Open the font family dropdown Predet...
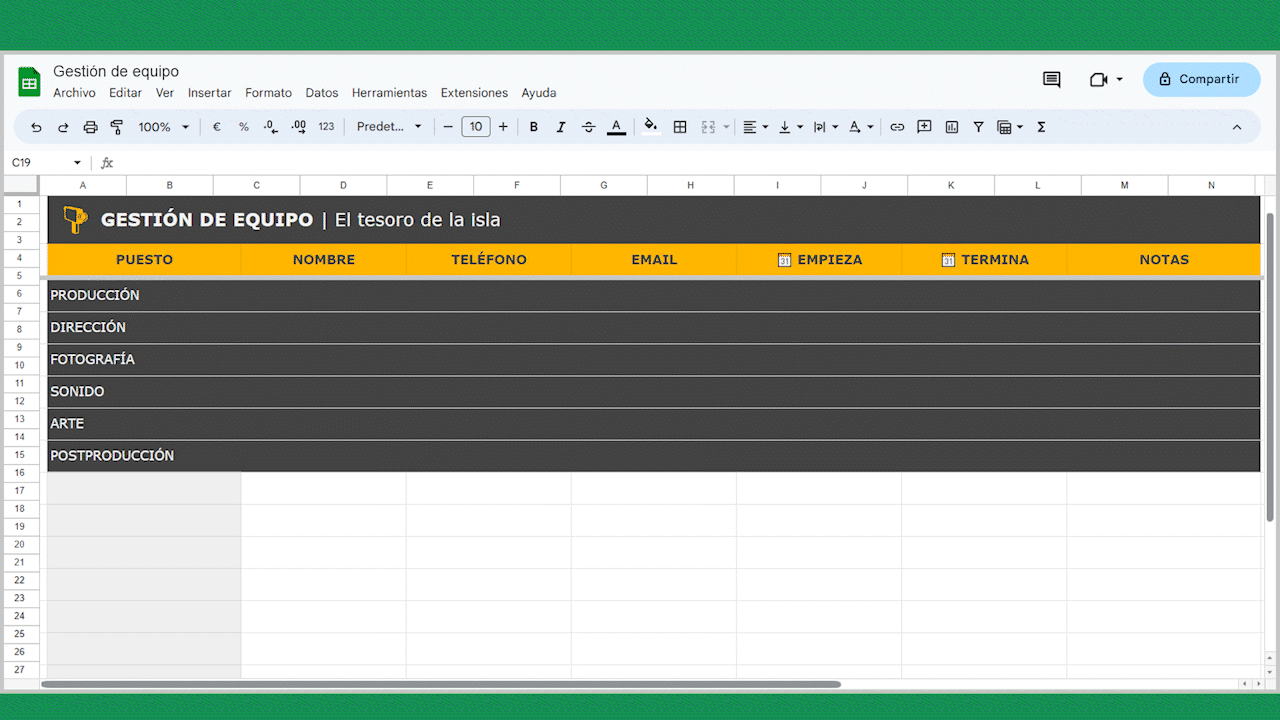The width and height of the screenshot is (1280, 720). click(x=390, y=127)
